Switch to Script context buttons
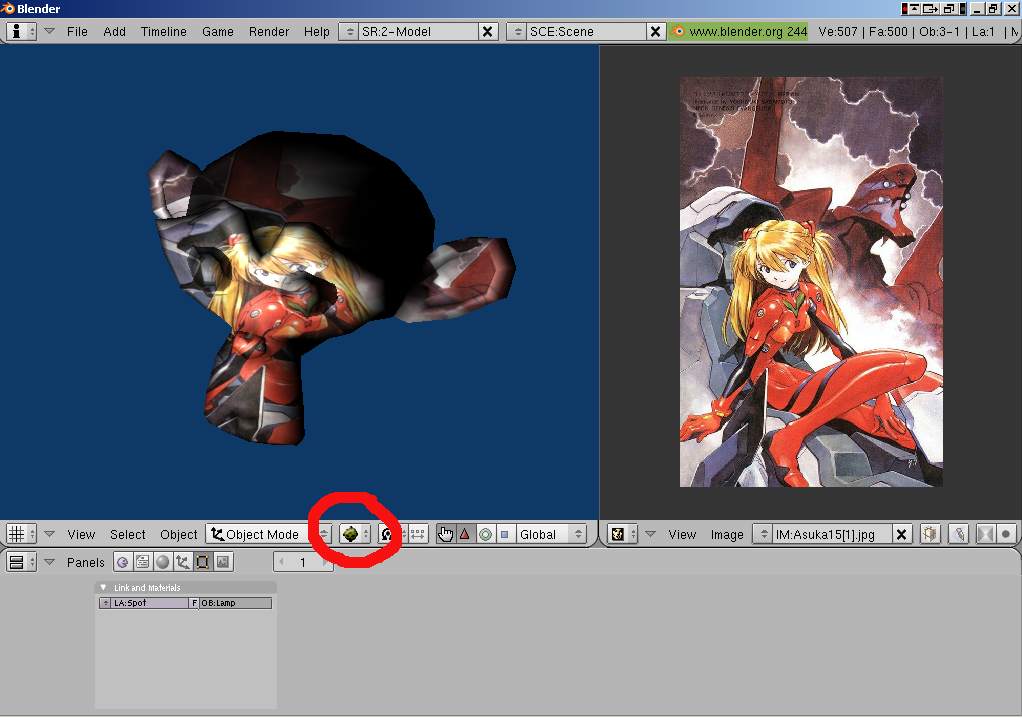 pos(143,562)
